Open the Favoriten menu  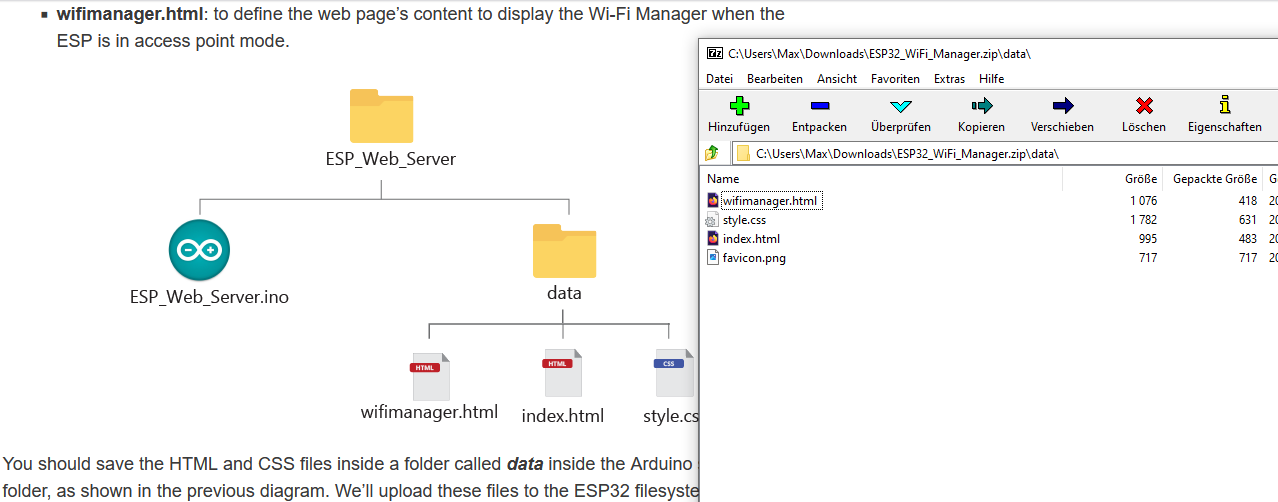click(x=895, y=79)
